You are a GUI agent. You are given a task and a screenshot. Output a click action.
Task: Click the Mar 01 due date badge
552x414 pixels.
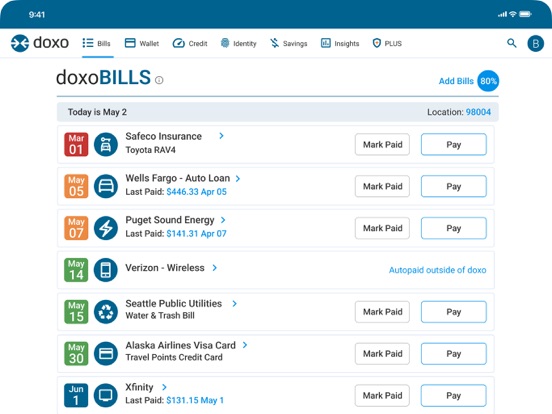pos(76,144)
